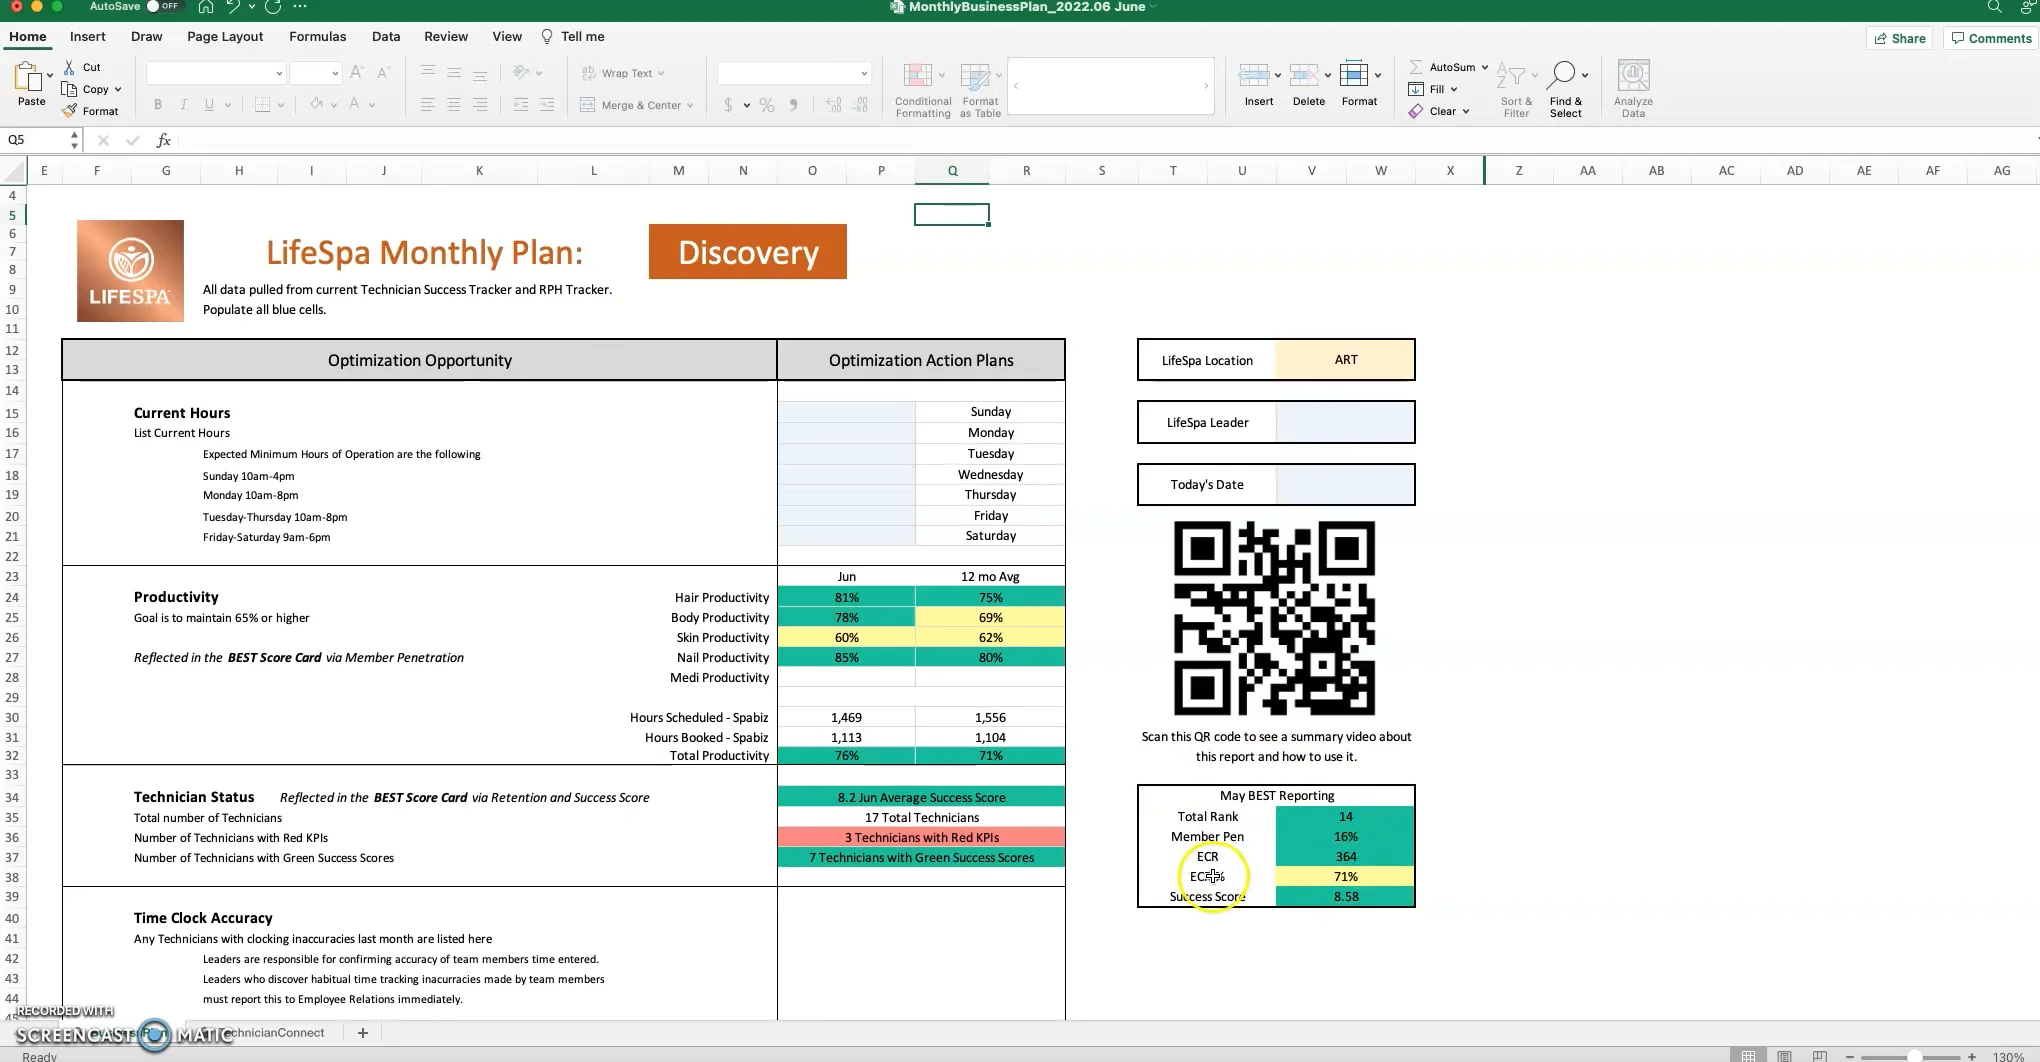Click the decrease indent icon
The width and height of the screenshot is (2040, 1062).
pos(521,105)
